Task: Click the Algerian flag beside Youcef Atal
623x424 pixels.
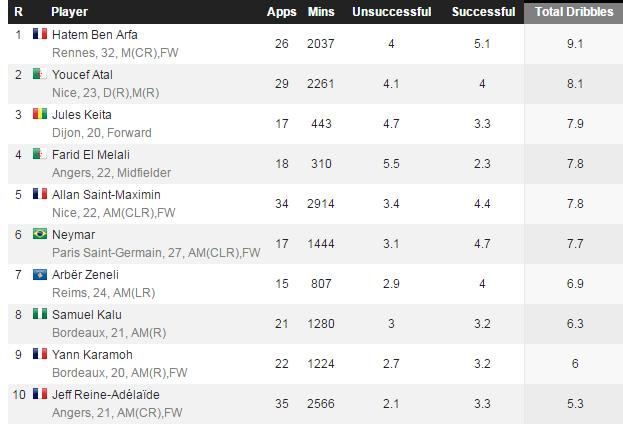Action: (40, 74)
